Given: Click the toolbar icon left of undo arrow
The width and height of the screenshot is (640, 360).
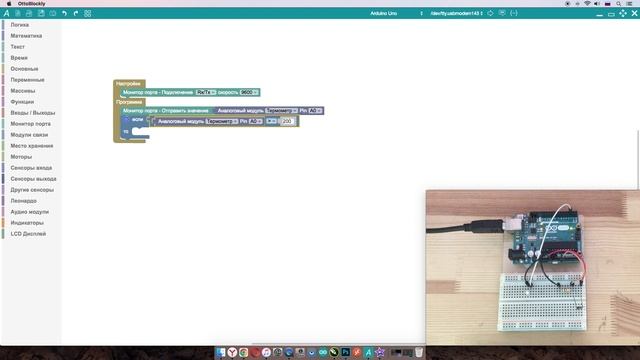Looking at the screenshot, I should 53,13.
